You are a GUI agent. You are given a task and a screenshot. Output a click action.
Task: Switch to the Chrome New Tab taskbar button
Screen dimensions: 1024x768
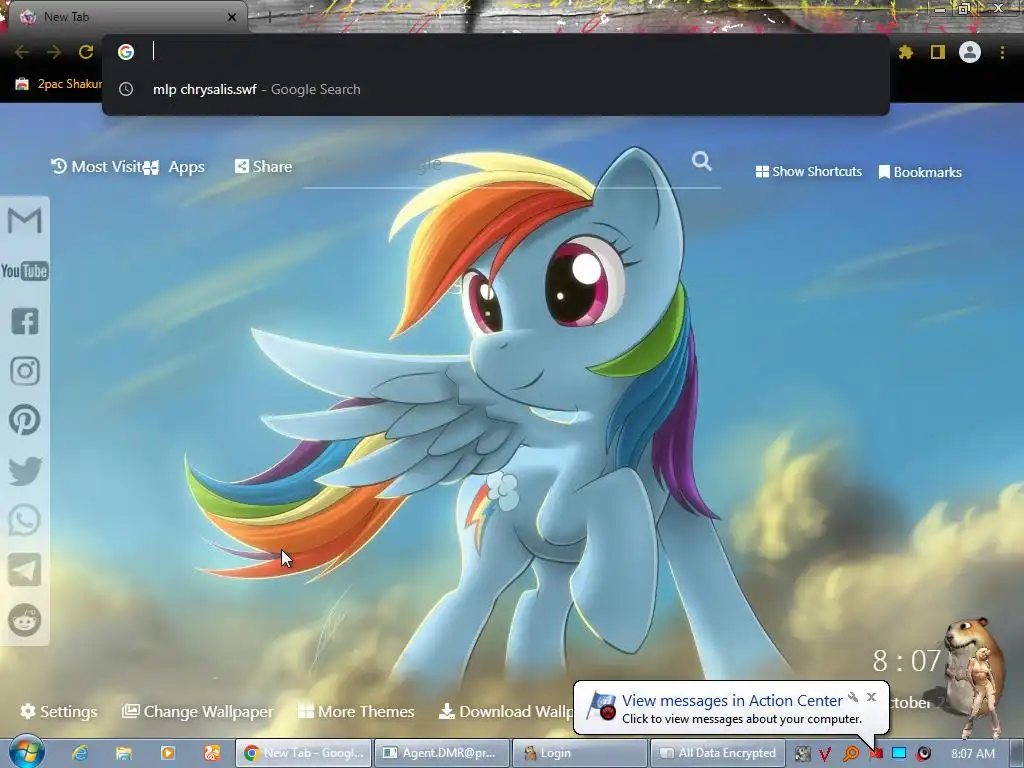coord(303,753)
